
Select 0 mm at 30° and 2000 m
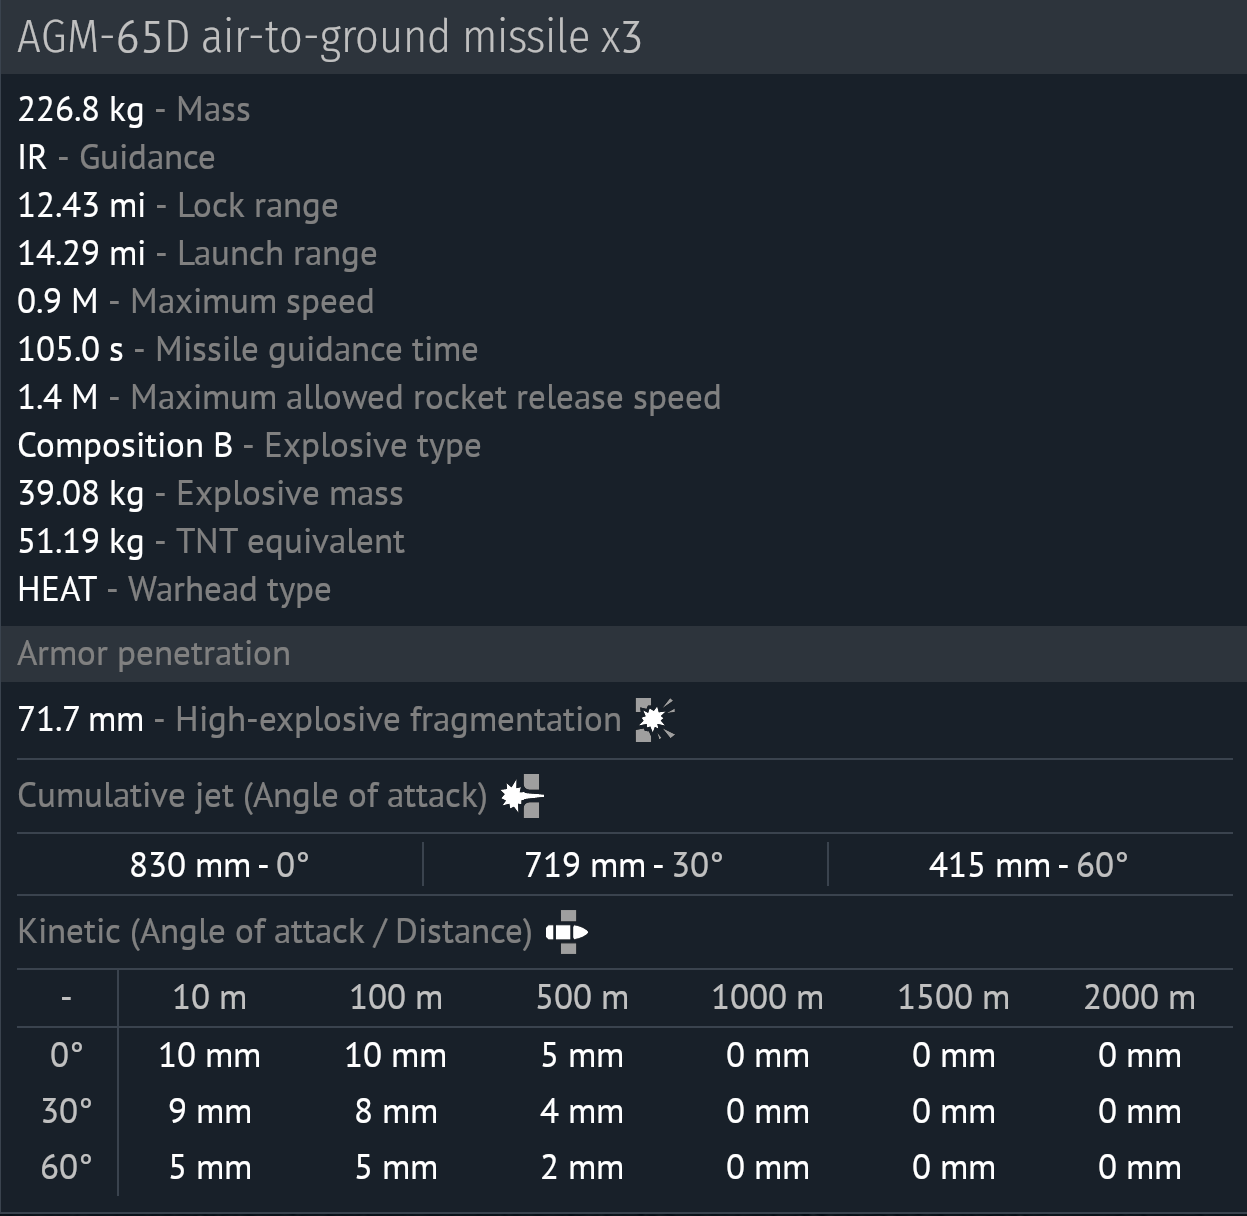pyautogui.click(x=1139, y=1111)
